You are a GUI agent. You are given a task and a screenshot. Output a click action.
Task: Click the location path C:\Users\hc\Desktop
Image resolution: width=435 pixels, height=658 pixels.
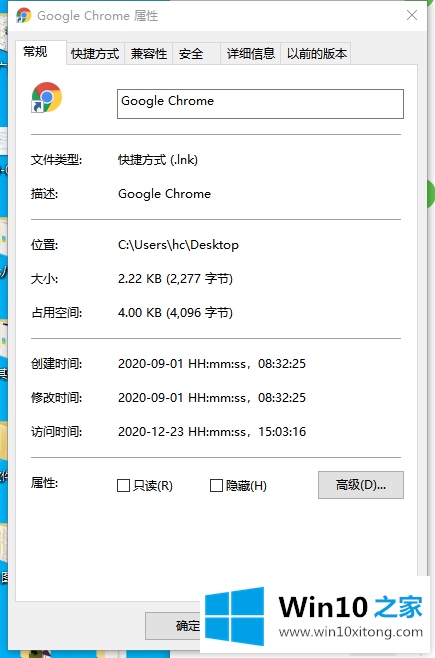point(178,245)
